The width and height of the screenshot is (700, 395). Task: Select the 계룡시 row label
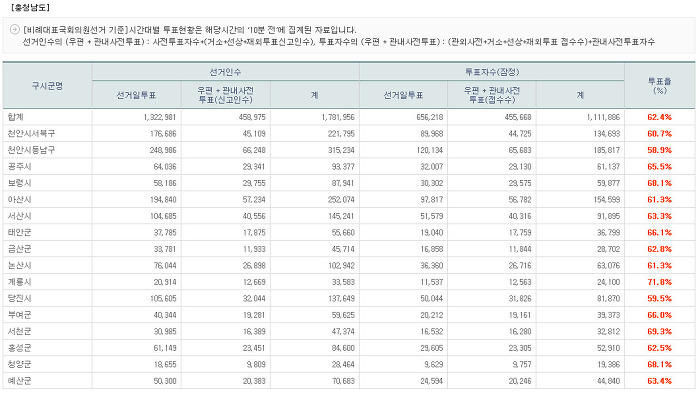point(19,282)
